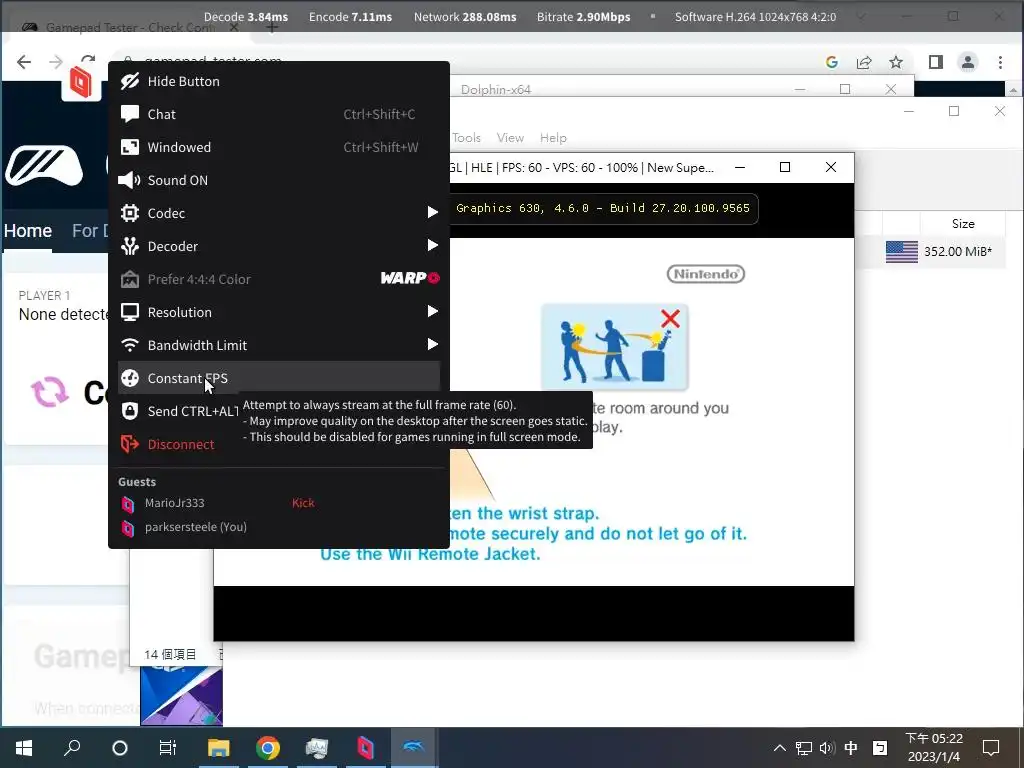
Task: Click the network tray icon
Action: [x=804, y=748]
